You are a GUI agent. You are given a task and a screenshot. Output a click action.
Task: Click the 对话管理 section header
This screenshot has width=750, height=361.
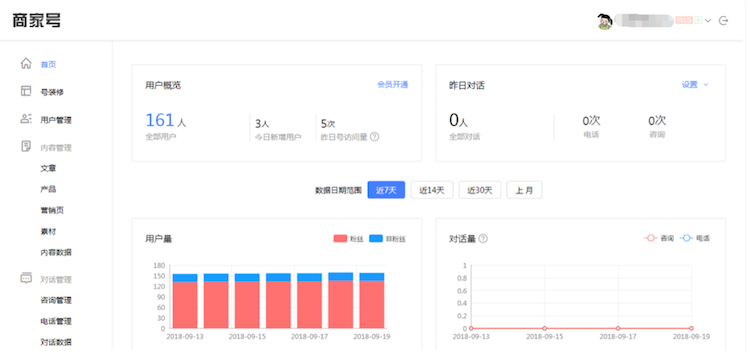tap(56, 280)
